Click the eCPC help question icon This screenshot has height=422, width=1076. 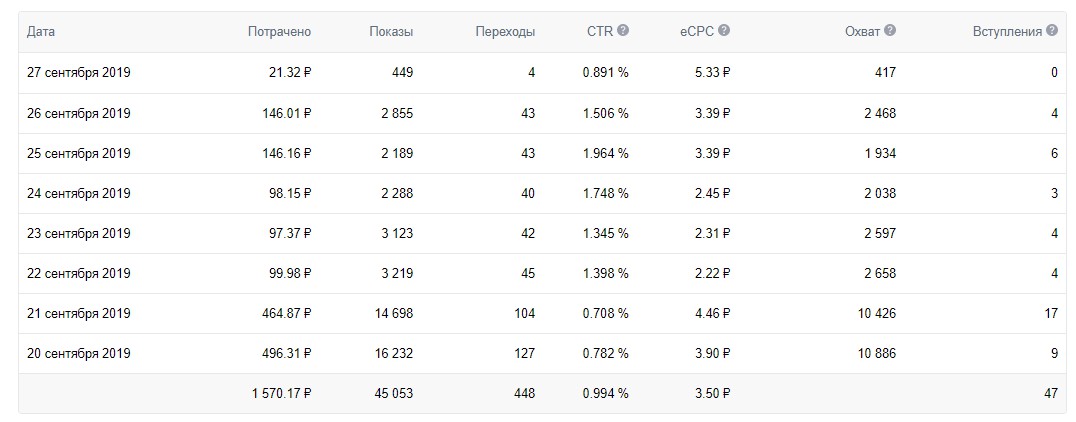coord(724,31)
